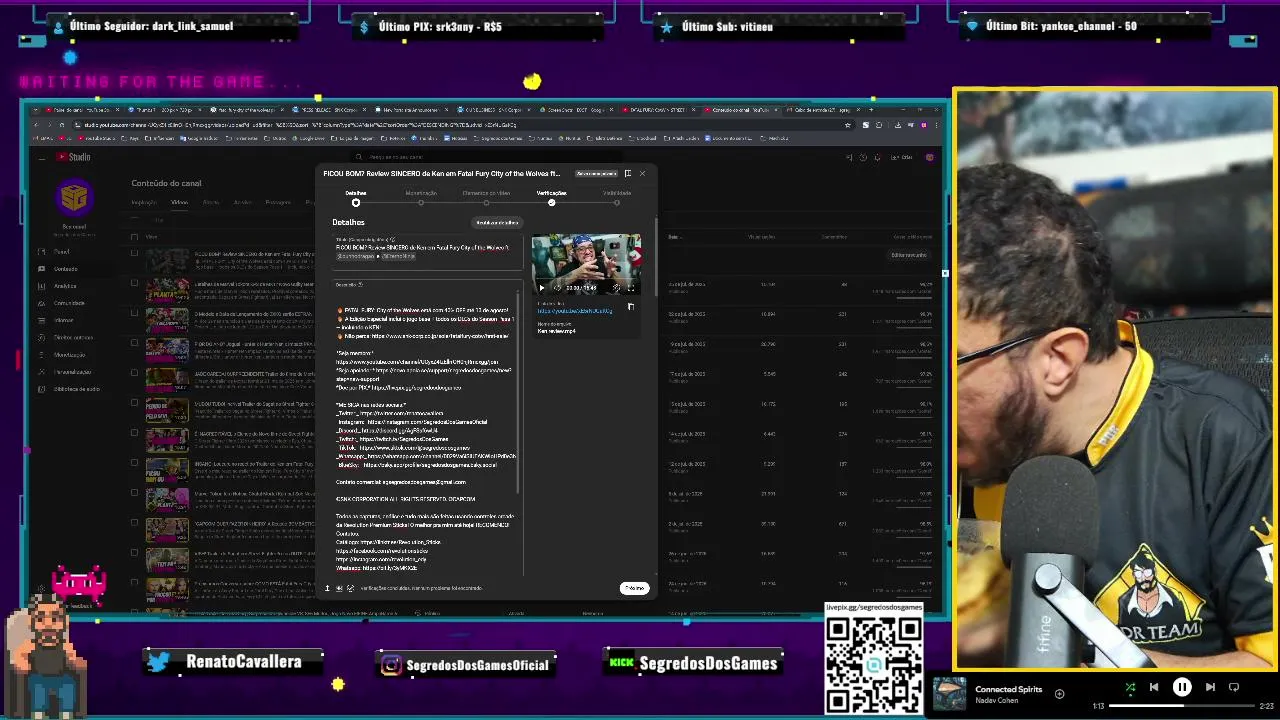The image size is (1280, 720).
Task: Open Painel in the Studio sidebar
Action: click(x=62, y=252)
